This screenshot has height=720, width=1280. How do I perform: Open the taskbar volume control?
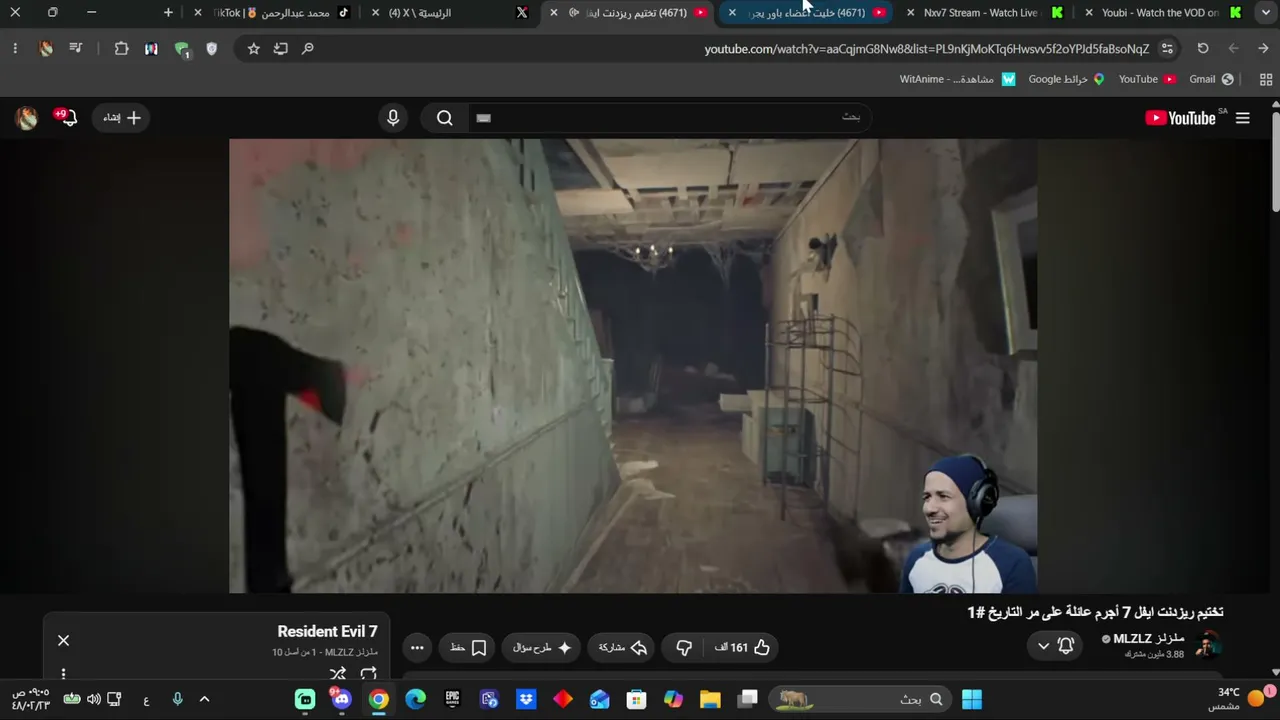[93, 699]
